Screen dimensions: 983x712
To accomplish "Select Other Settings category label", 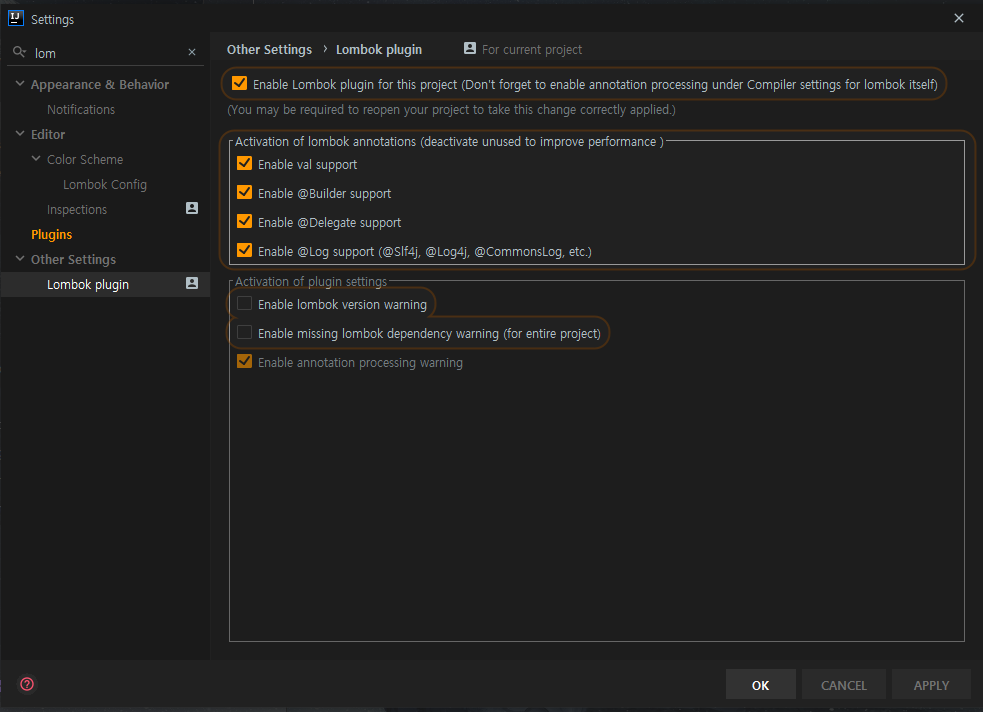I will pos(73,259).
